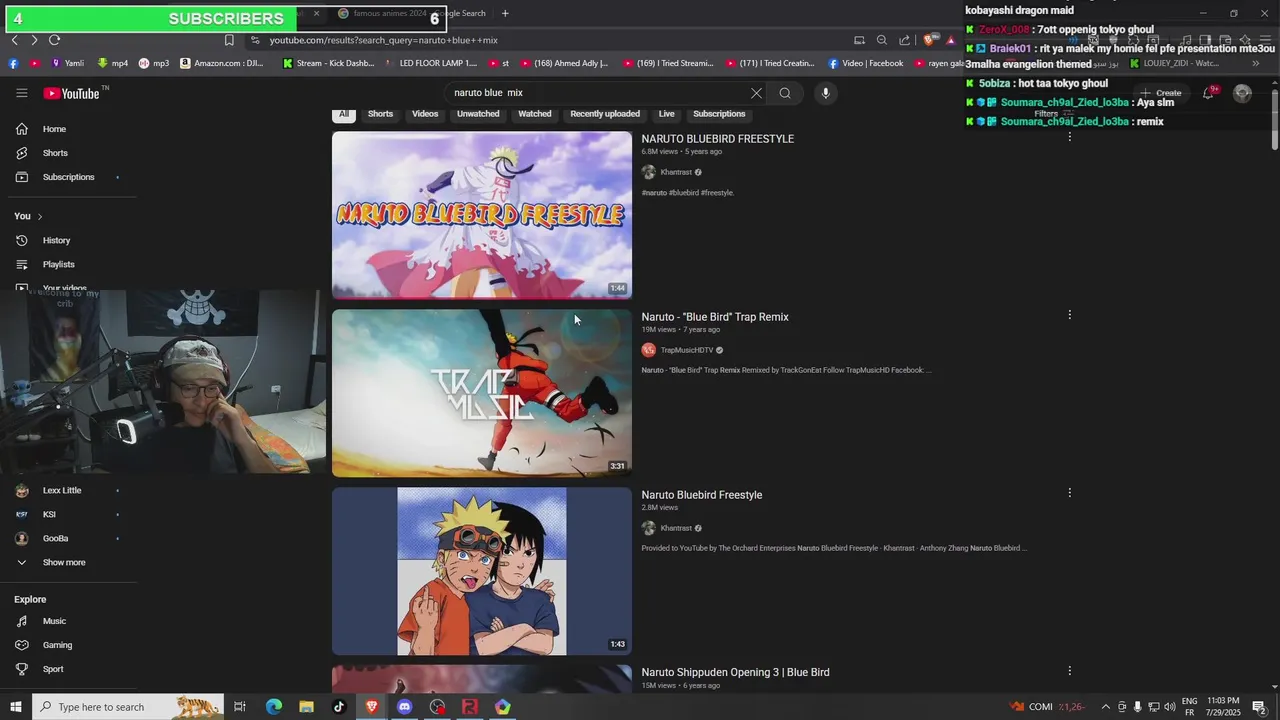Select the Unwatched filter chip

pyautogui.click(x=478, y=114)
